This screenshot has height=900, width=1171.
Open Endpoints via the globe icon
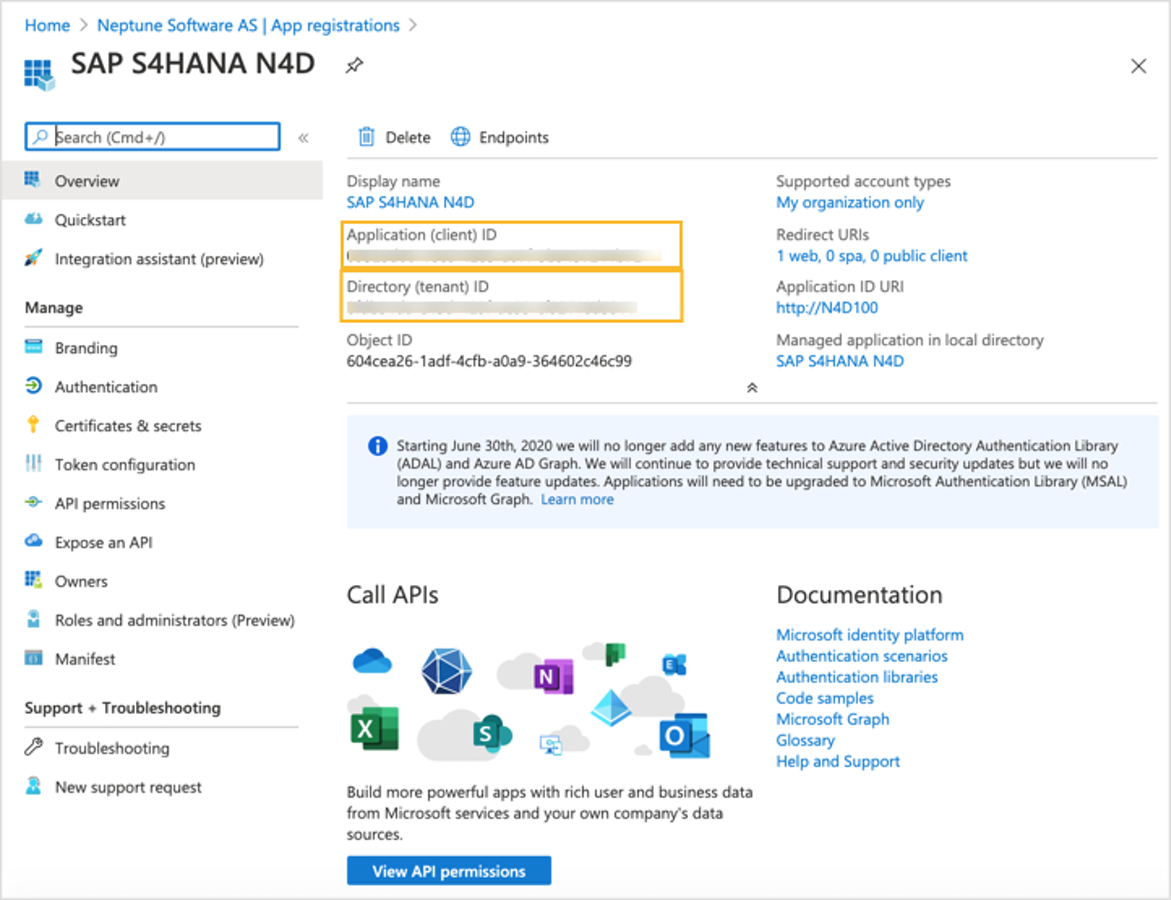[460, 137]
